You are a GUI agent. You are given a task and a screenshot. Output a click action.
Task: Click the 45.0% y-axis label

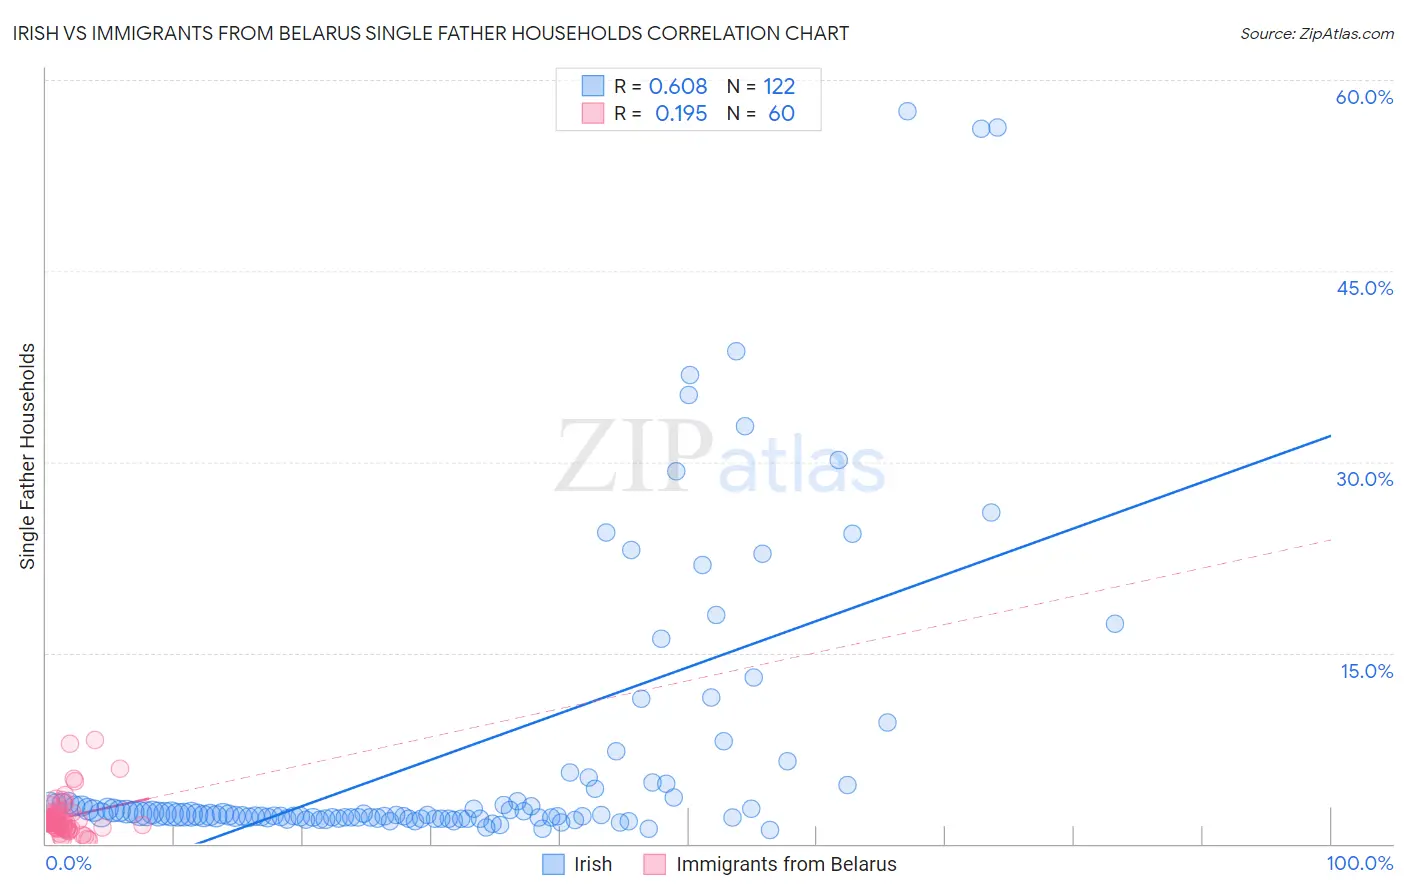(x=1364, y=288)
